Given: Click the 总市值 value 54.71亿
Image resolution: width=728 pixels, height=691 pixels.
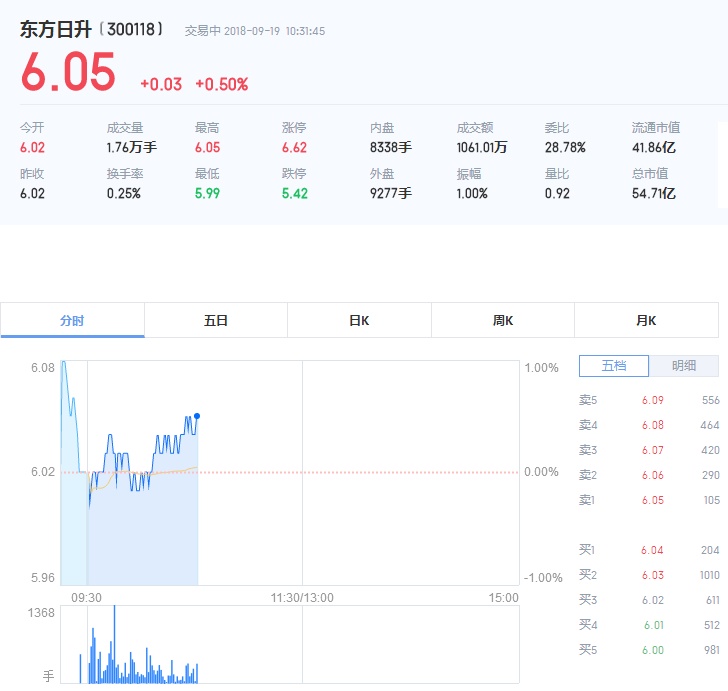Looking at the screenshot, I should click(x=653, y=194).
